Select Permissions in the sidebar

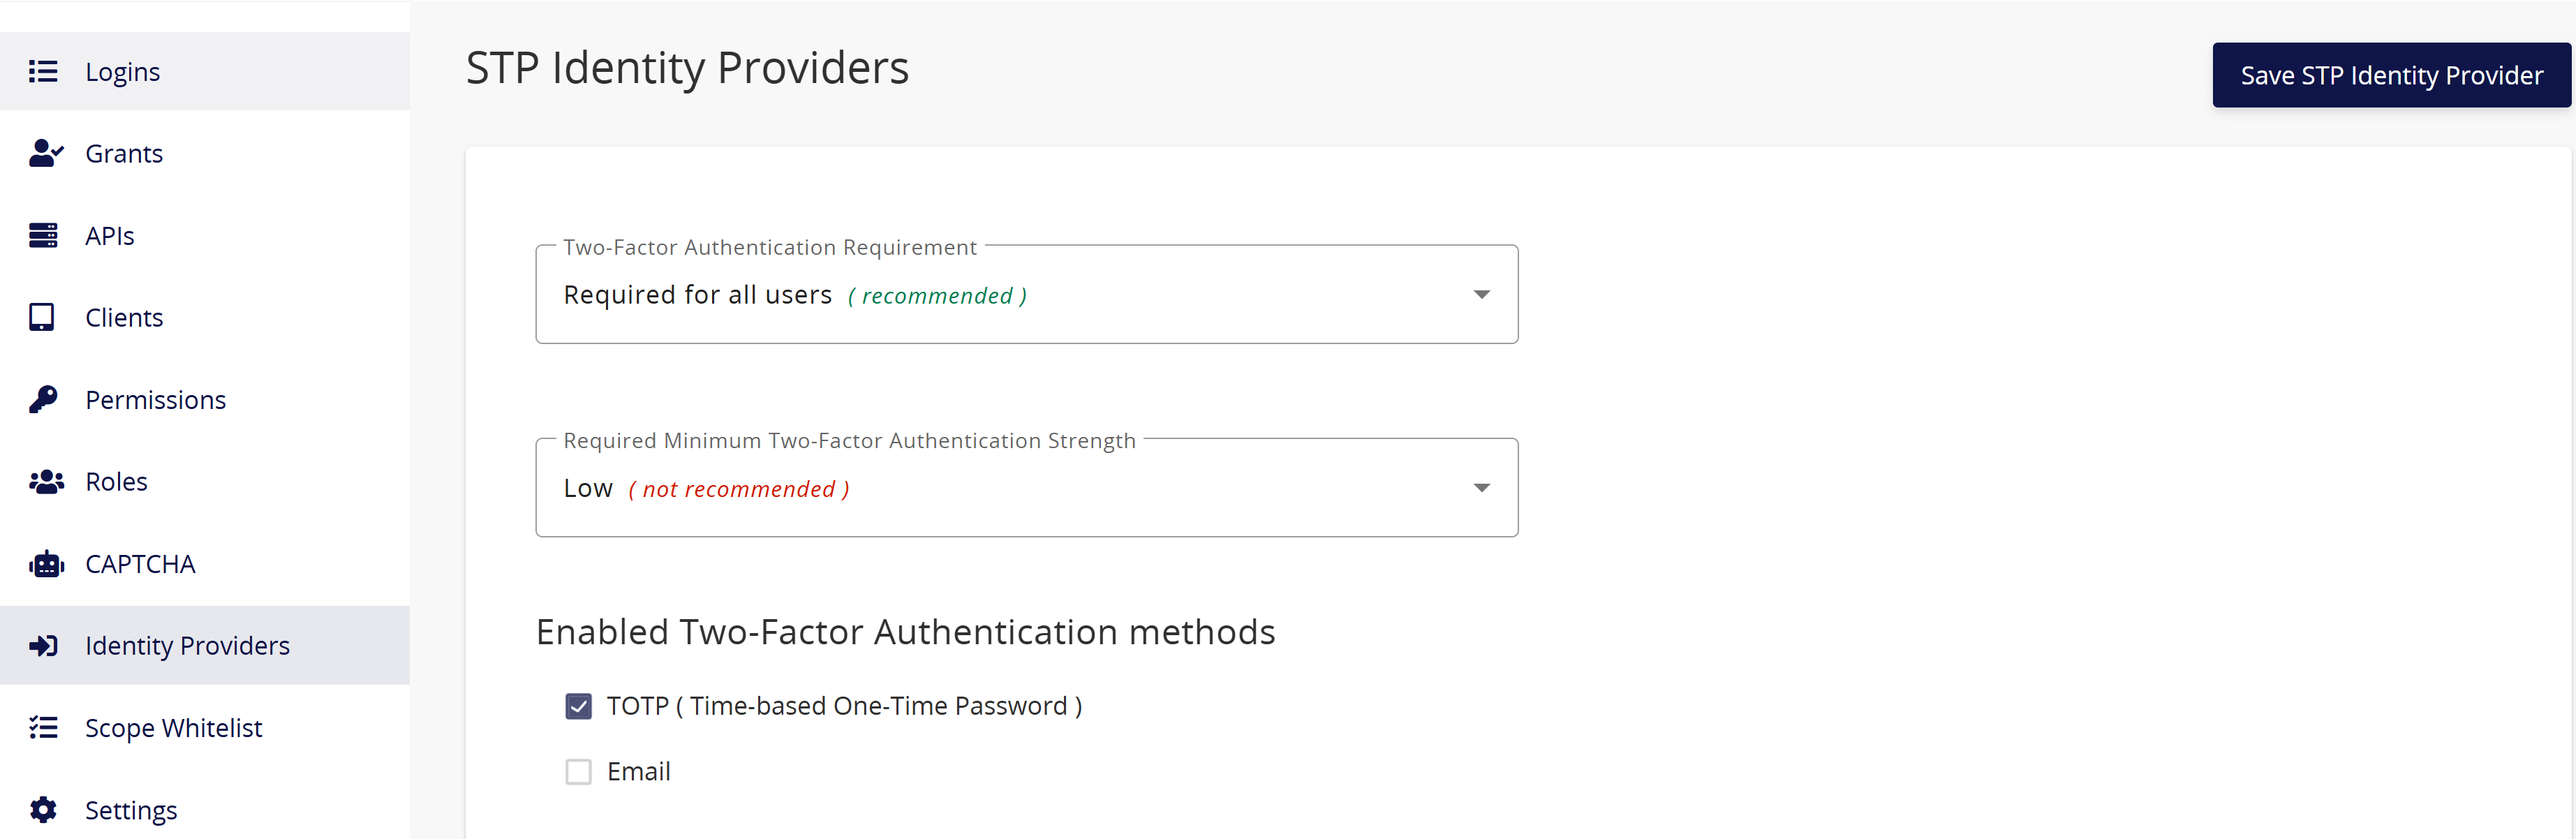205,399
